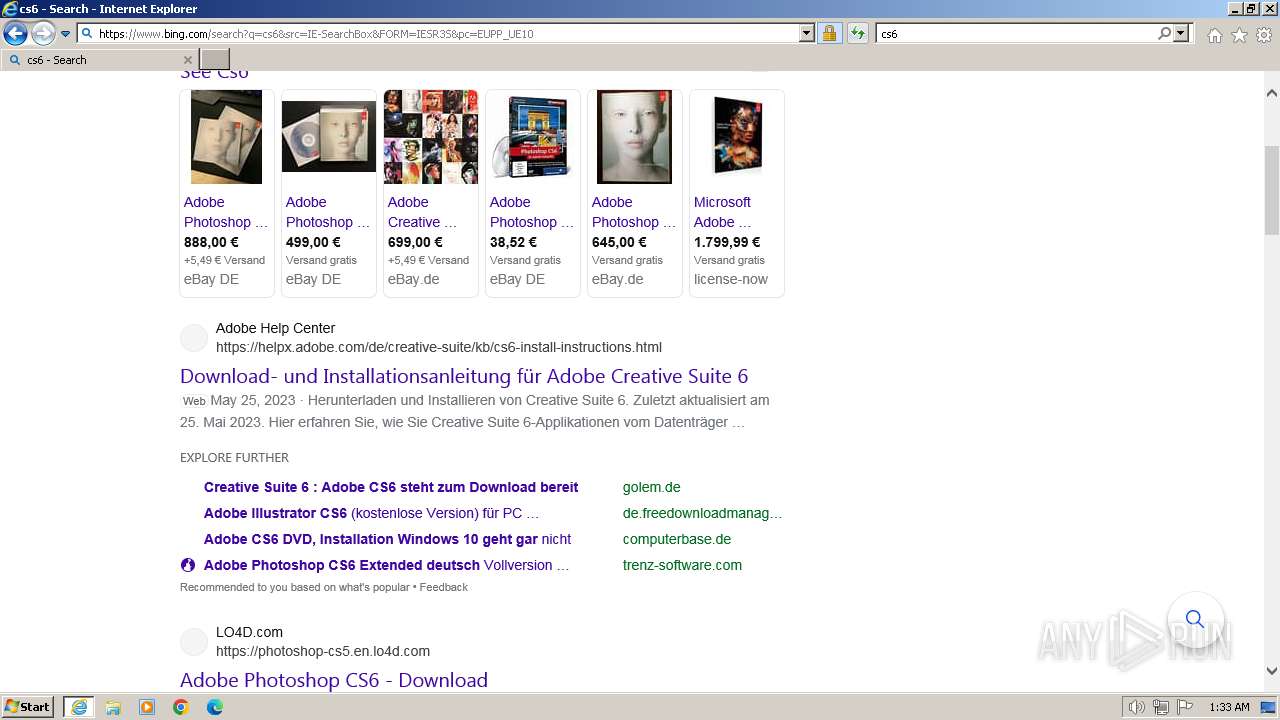The image size is (1280, 720).
Task: Click the browser Back arrow button
Action: click(x=15, y=34)
